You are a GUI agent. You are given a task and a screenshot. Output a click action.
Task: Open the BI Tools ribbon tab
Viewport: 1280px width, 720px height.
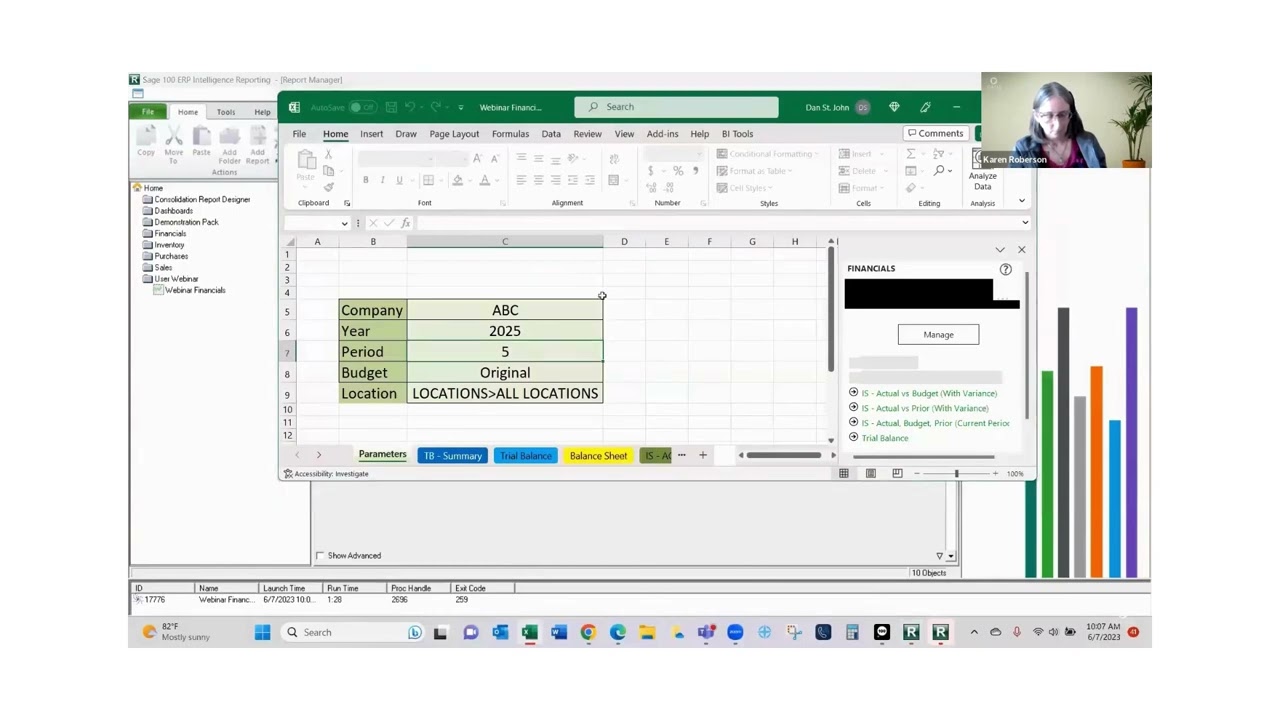tap(737, 133)
